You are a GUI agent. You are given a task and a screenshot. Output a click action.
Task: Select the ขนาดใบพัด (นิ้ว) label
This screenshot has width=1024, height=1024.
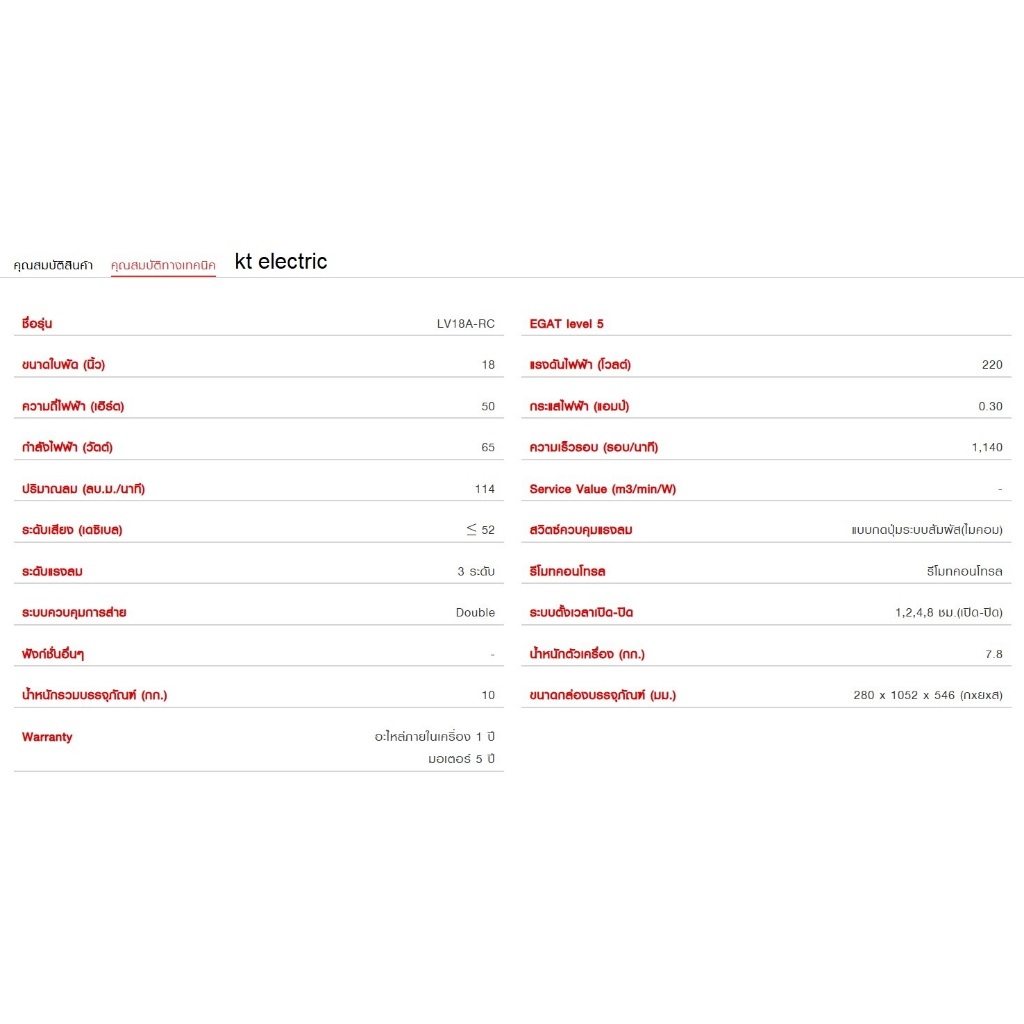pos(63,365)
